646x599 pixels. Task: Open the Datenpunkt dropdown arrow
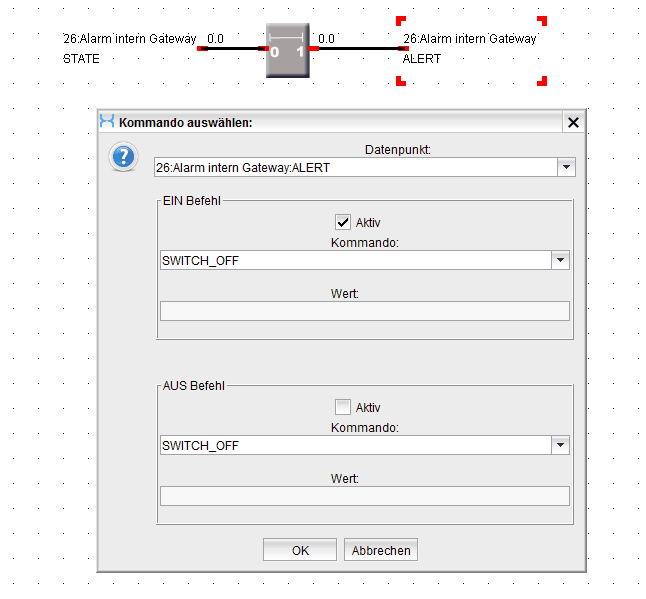(x=567, y=167)
